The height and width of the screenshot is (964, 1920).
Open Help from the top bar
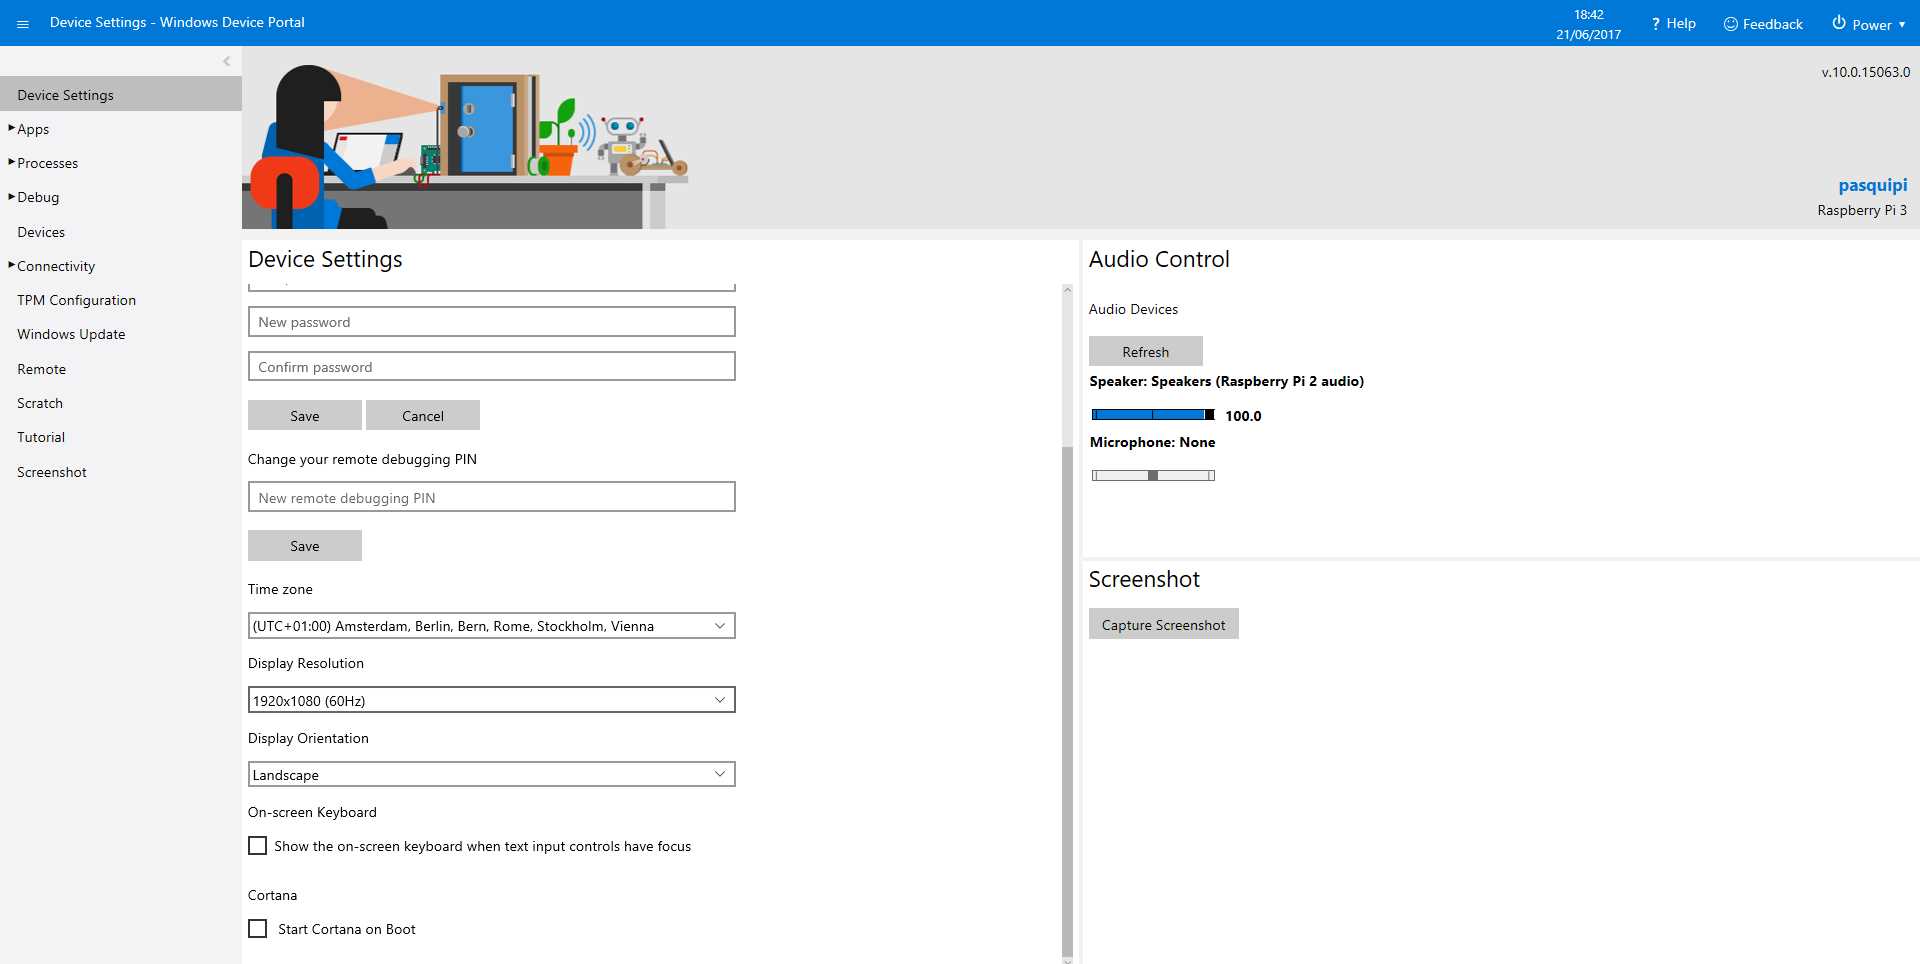(x=1673, y=24)
